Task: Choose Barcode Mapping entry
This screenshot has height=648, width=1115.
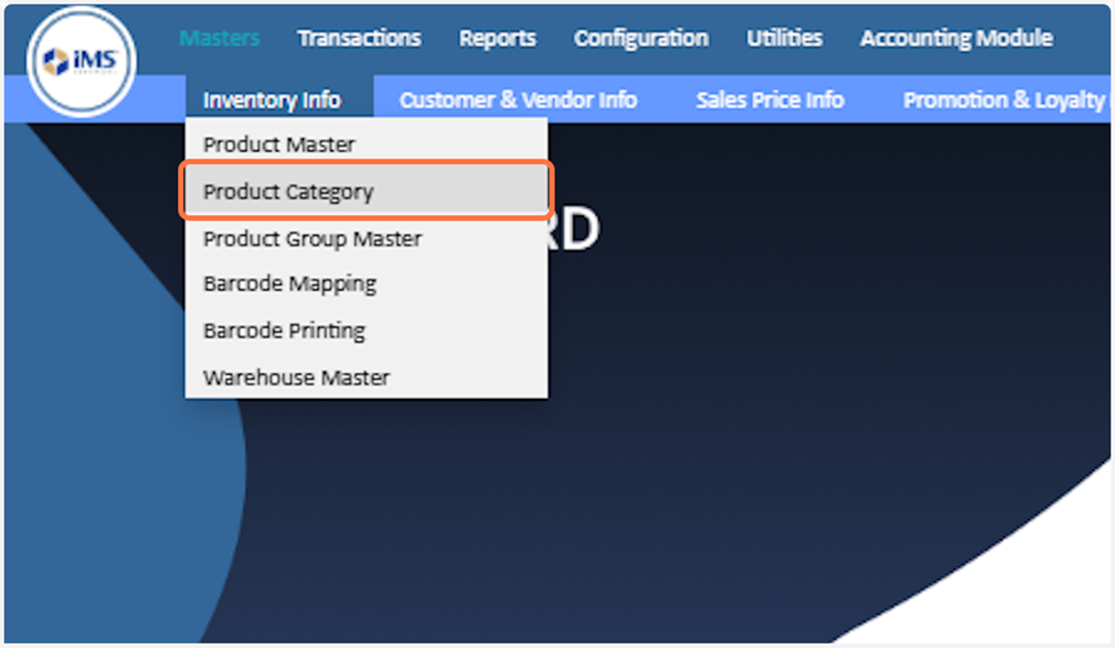Action: pyautogui.click(x=366, y=284)
